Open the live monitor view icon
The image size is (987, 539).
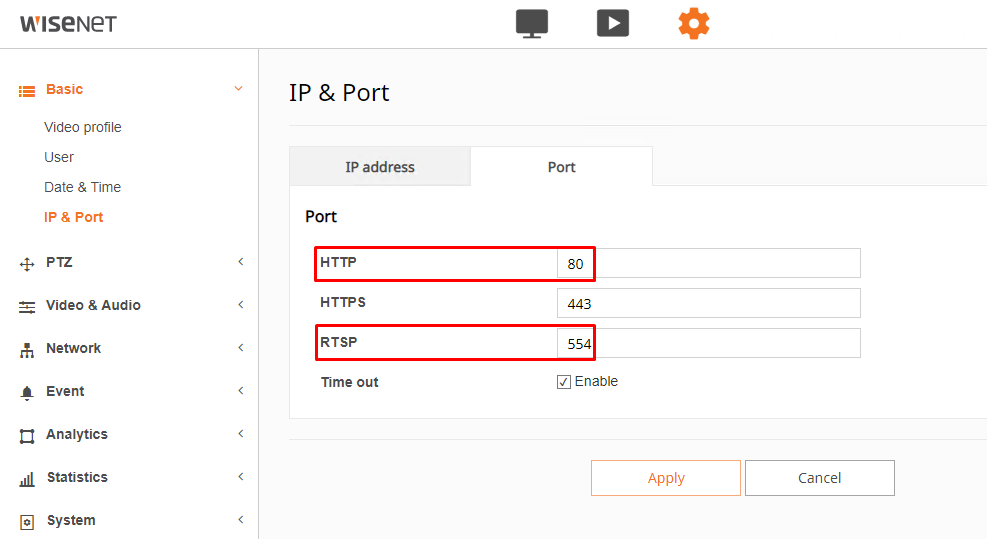pos(532,23)
